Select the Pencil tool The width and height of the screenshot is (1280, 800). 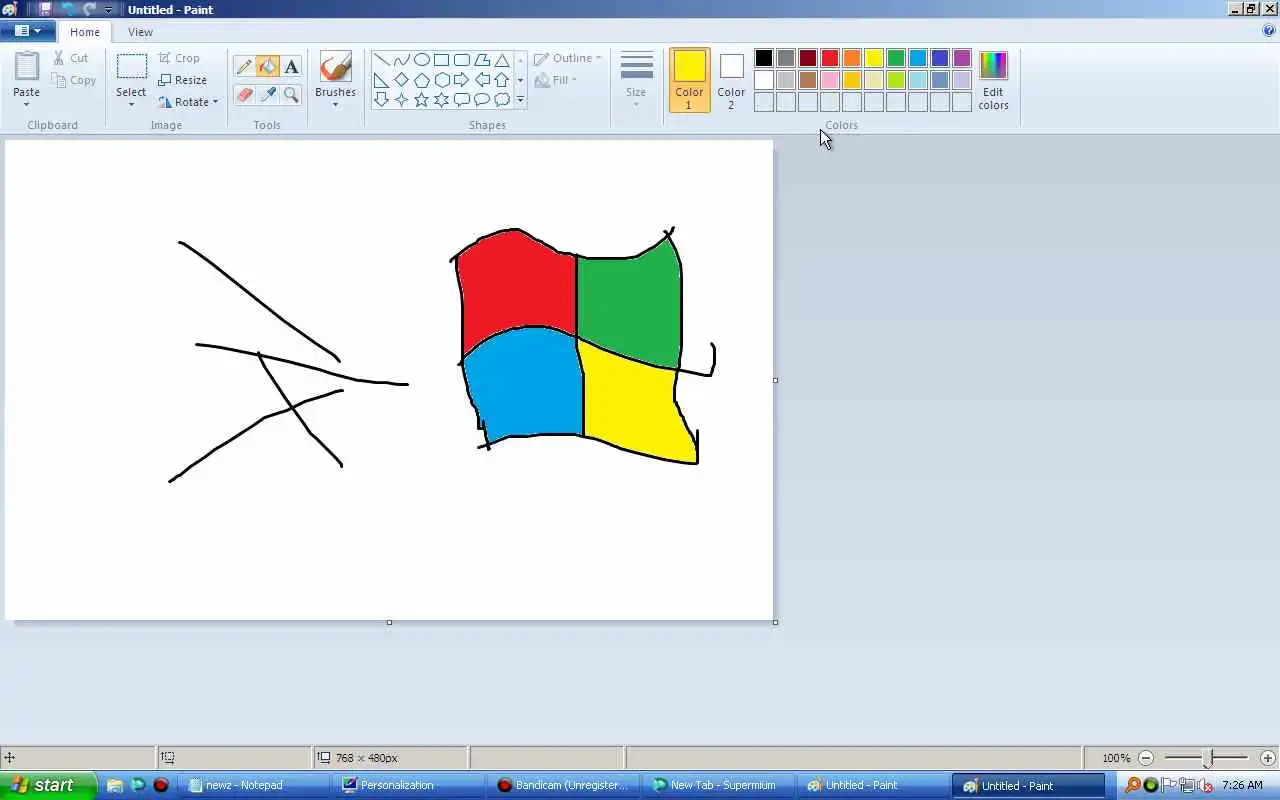244,67
